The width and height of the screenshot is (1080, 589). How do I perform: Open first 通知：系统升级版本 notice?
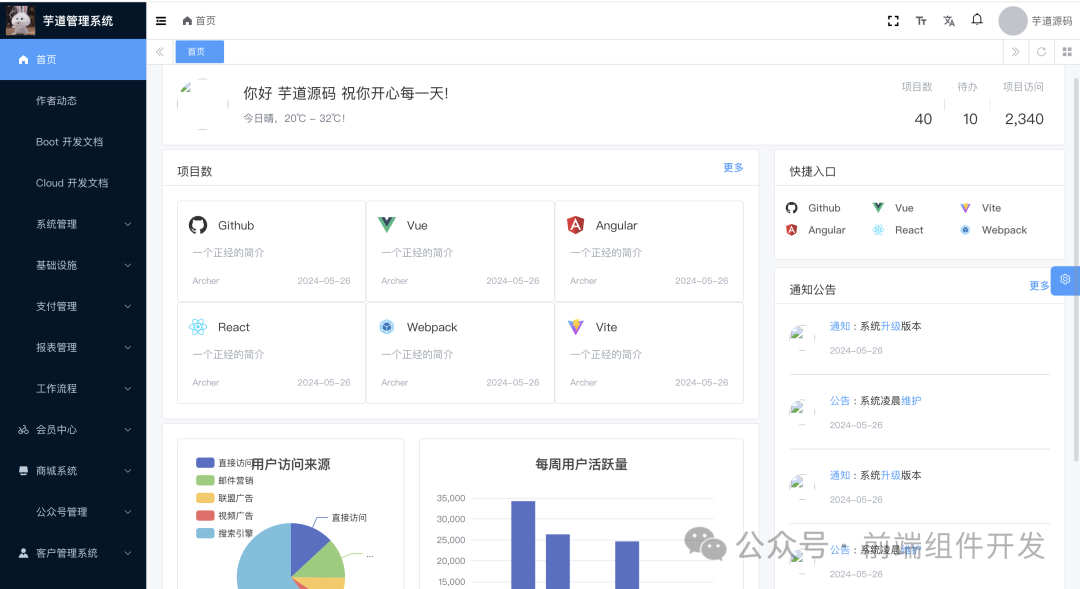click(875, 326)
